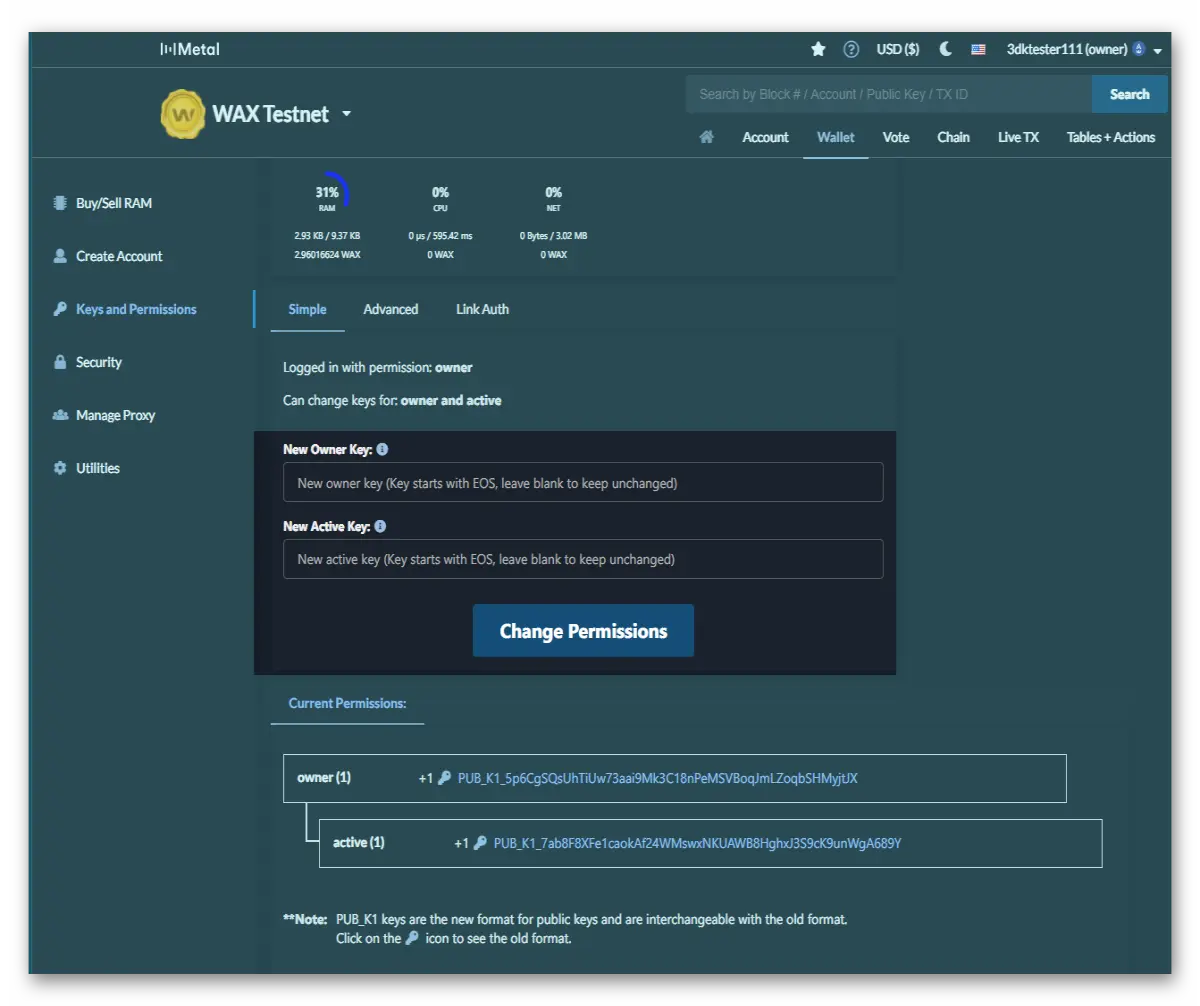The width and height of the screenshot is (1200, 1006).
Task: Click the active (1) permission label
Action: (359, 843)
